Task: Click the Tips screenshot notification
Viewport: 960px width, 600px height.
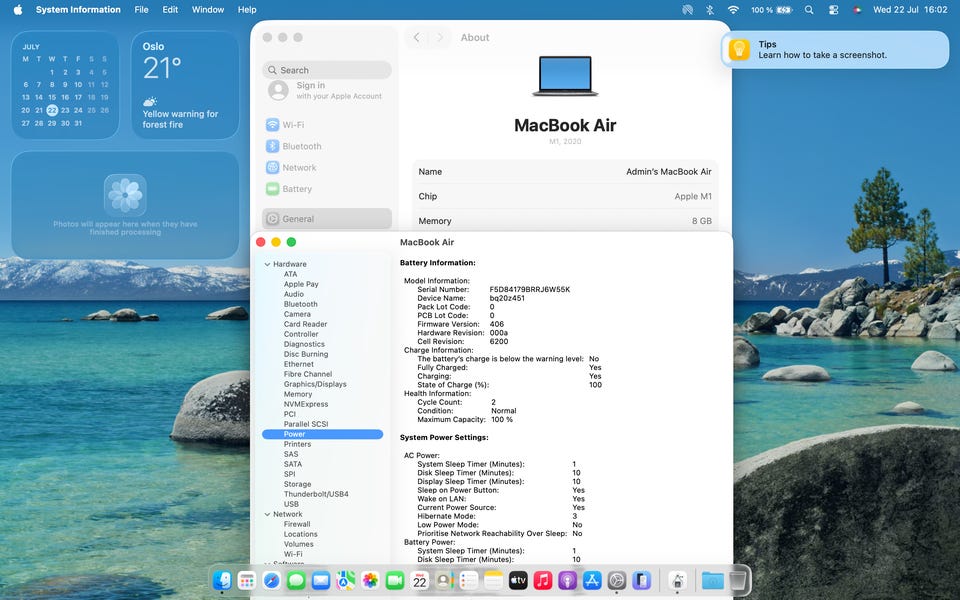Action: [x=835, y=50]
